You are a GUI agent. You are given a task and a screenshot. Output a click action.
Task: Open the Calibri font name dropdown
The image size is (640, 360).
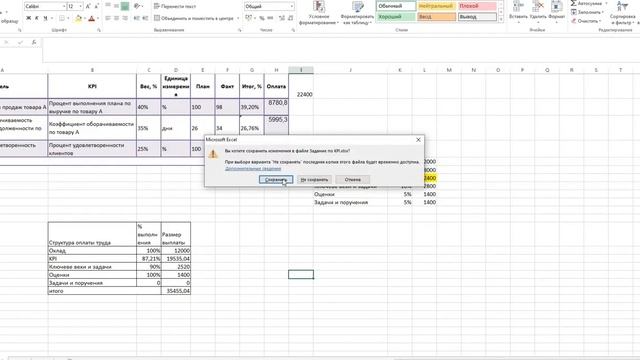(64, 7)
